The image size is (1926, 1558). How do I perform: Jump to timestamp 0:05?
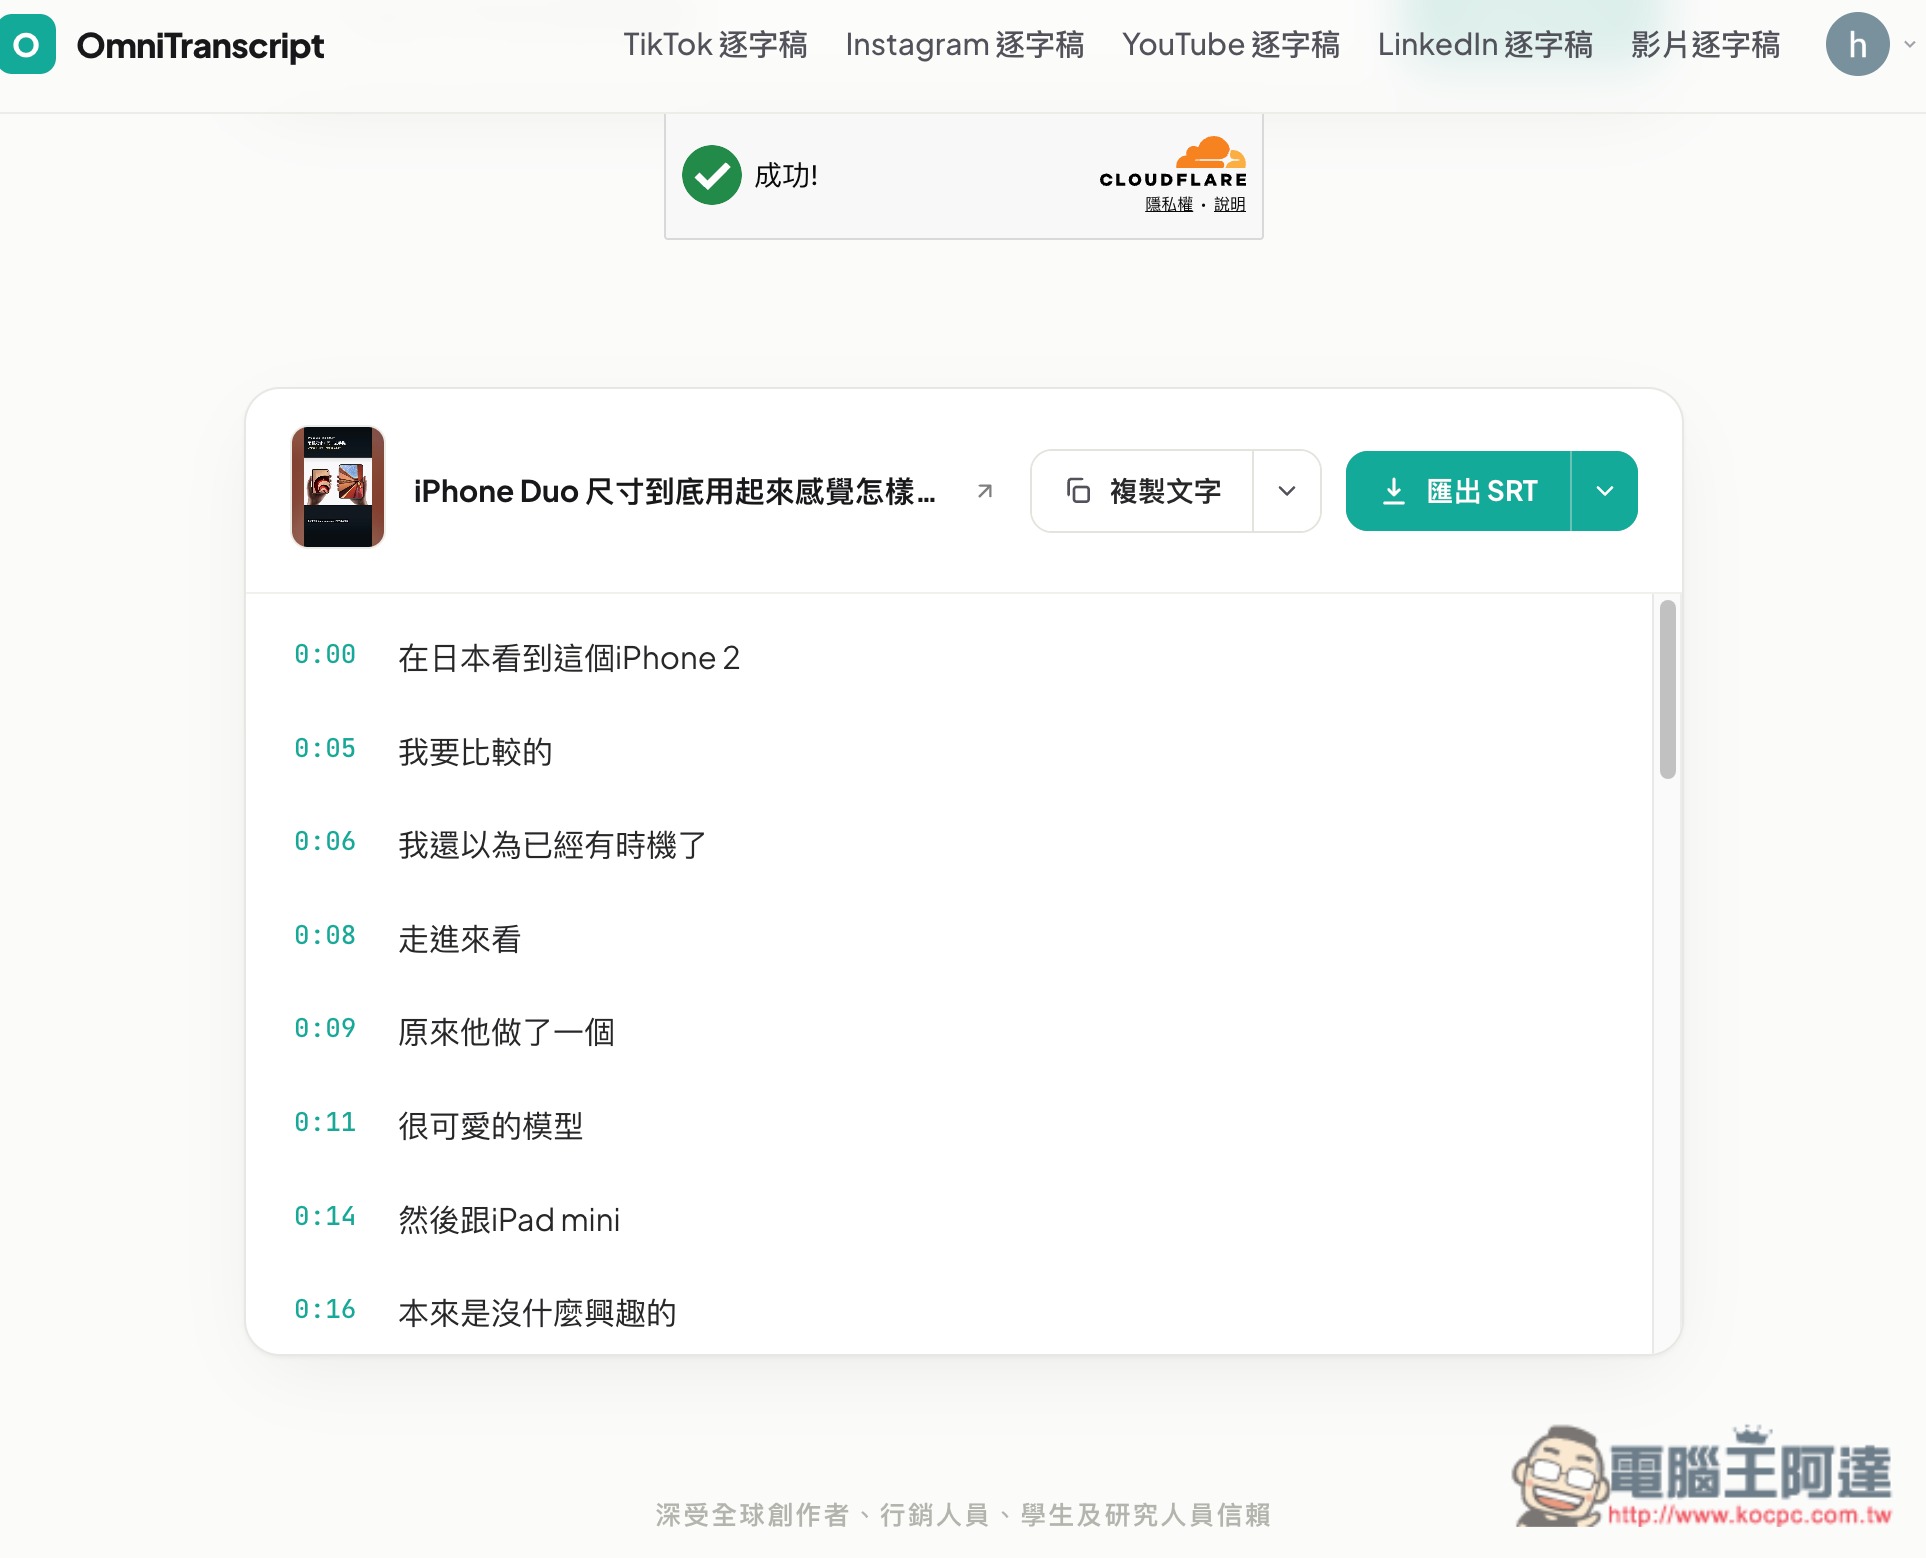coord(325,749)
